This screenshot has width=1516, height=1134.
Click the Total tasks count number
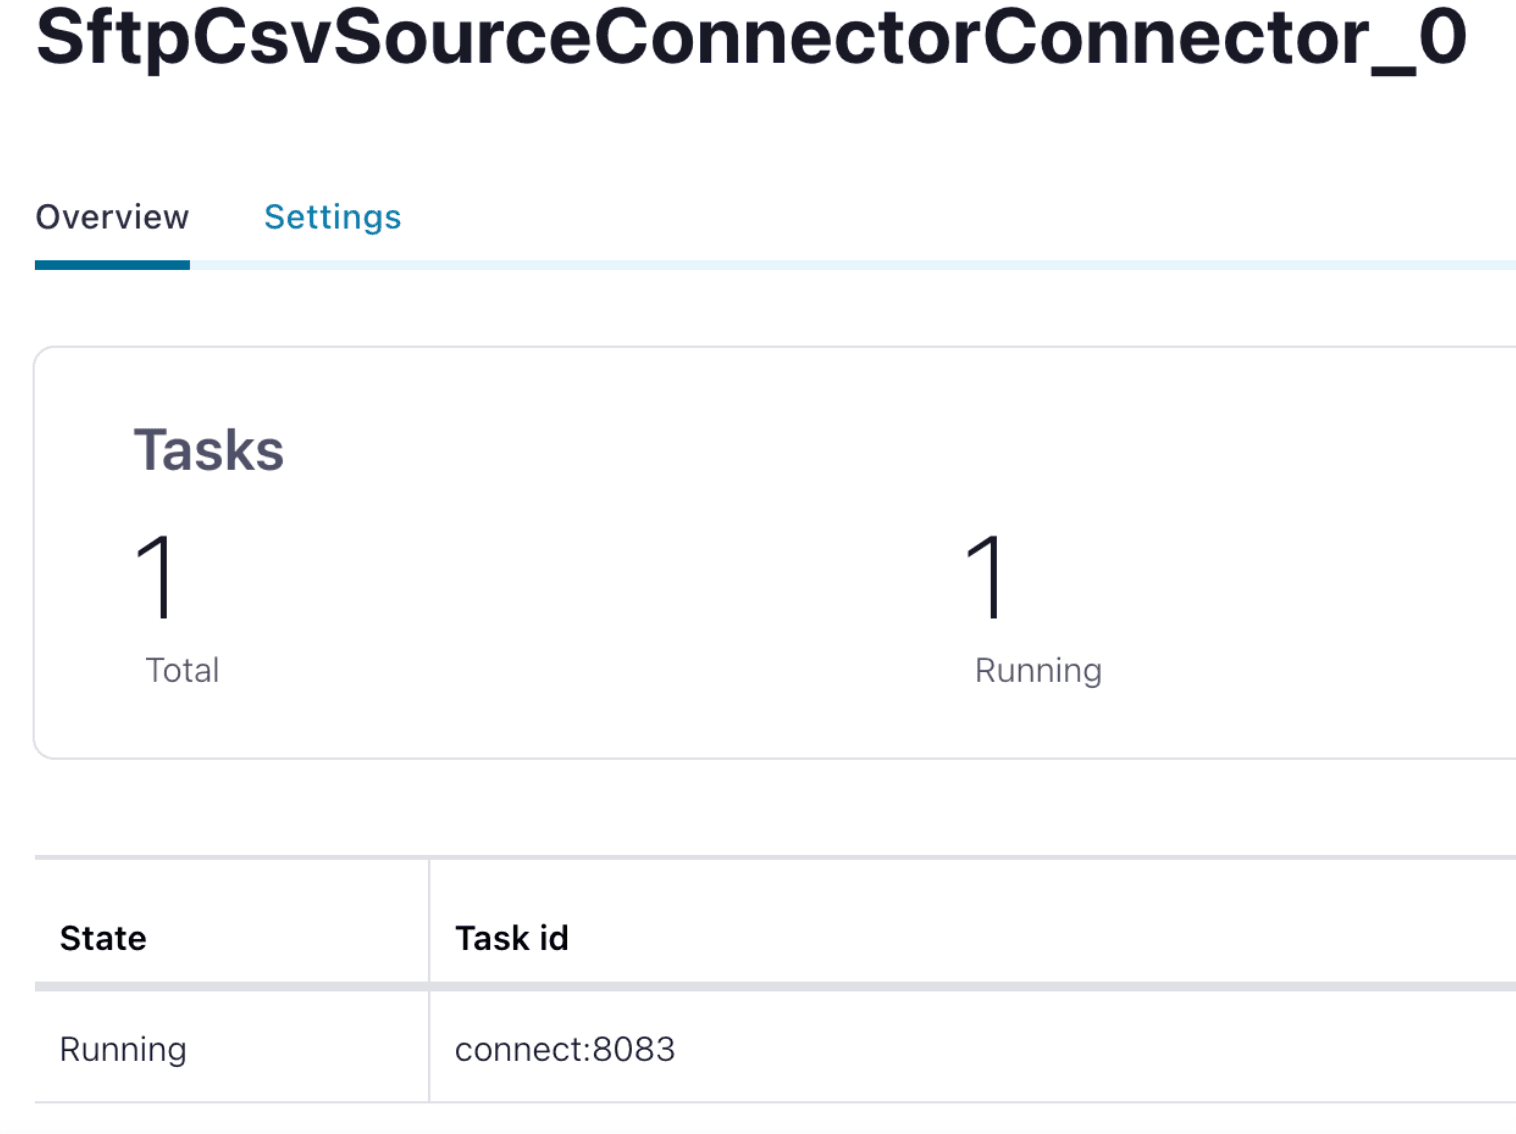[157, 577]
